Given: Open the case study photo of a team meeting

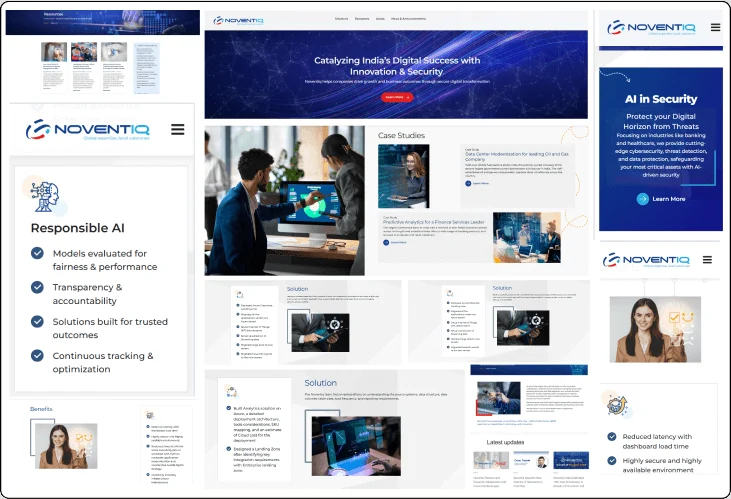Looking at the screenshot, I should 527,237.
